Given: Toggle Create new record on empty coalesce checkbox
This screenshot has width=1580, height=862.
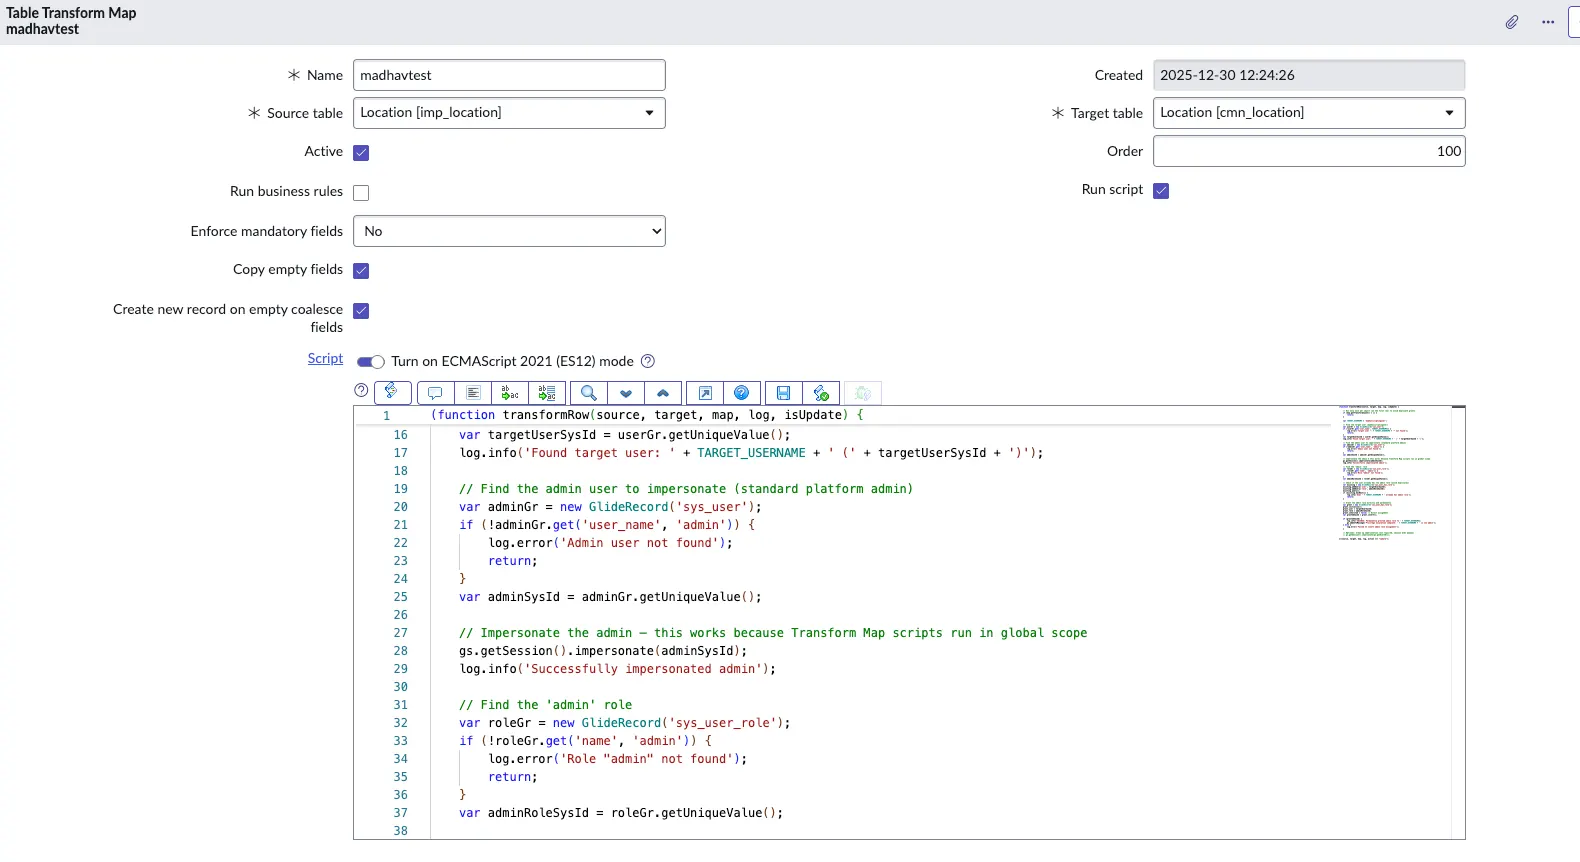Looking at the screenshot, I should [361, 311].
